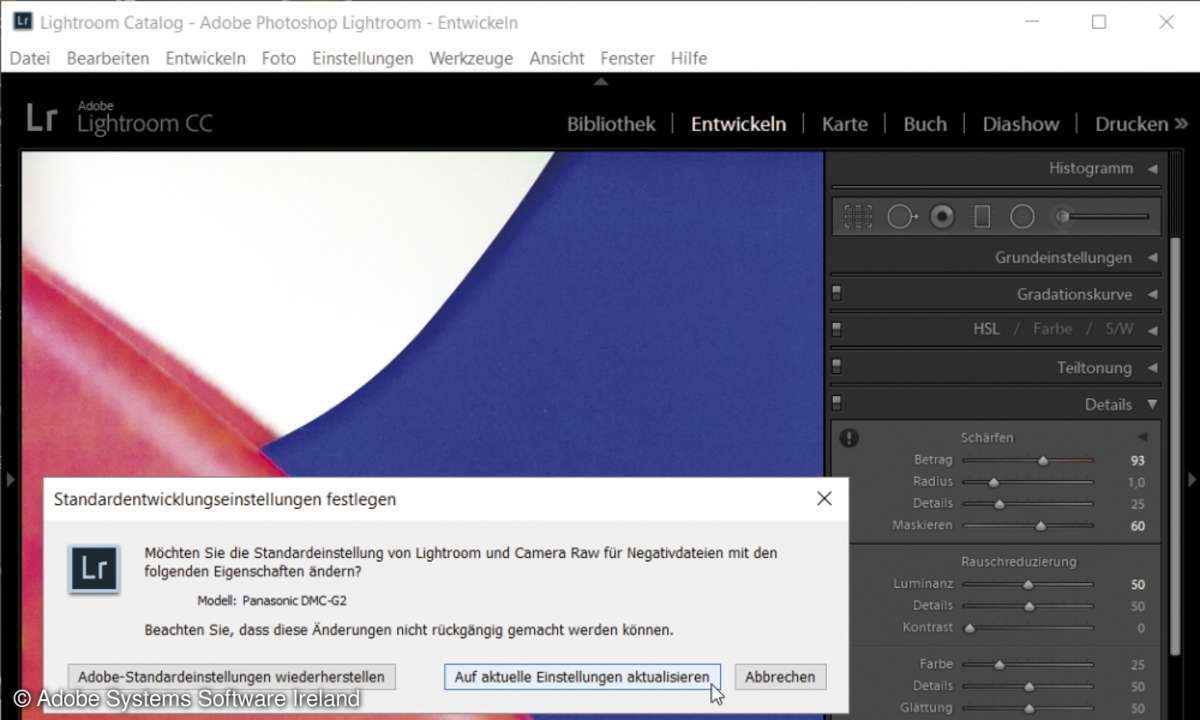Click the Betrag value 93
Image resolution: width=1200 pixels, height=720 pixels.
click(1138, 461)
